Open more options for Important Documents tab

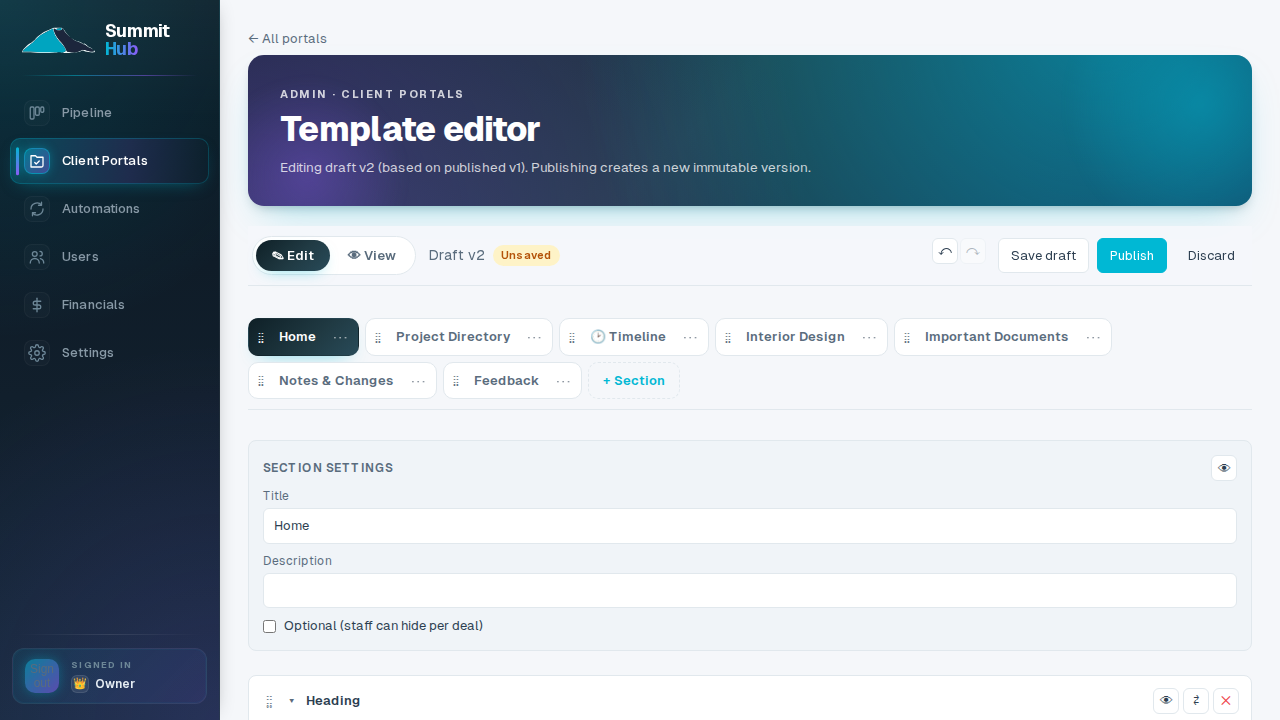point(1094,338)
